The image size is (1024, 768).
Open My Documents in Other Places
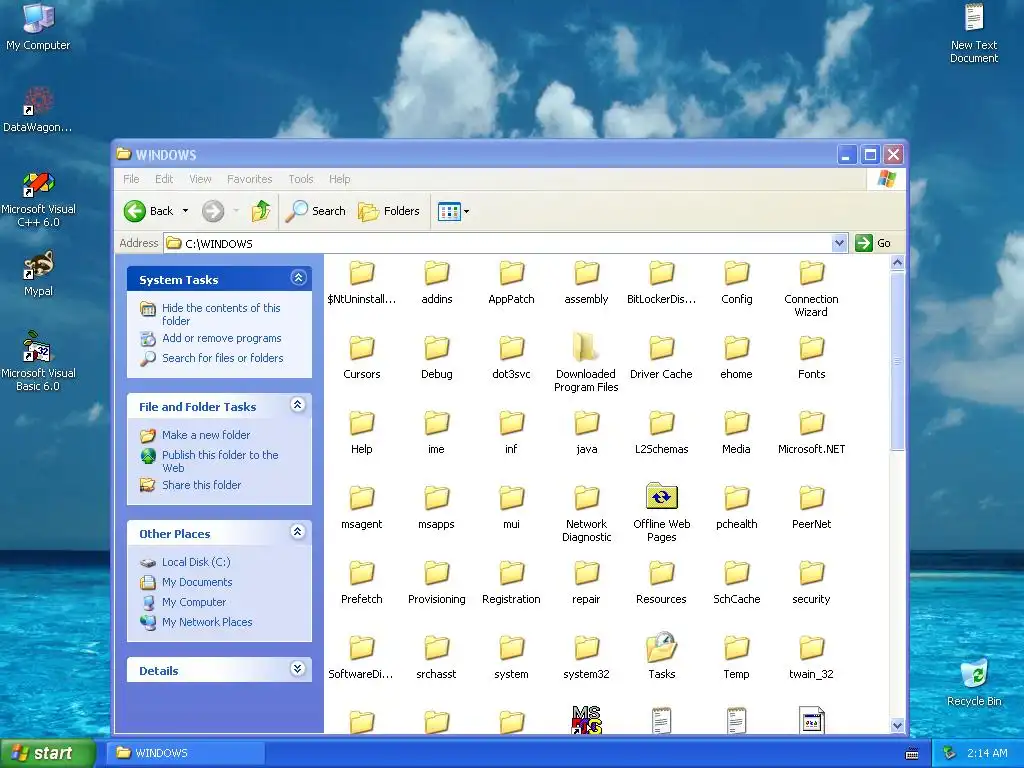[x=197, y=582]
